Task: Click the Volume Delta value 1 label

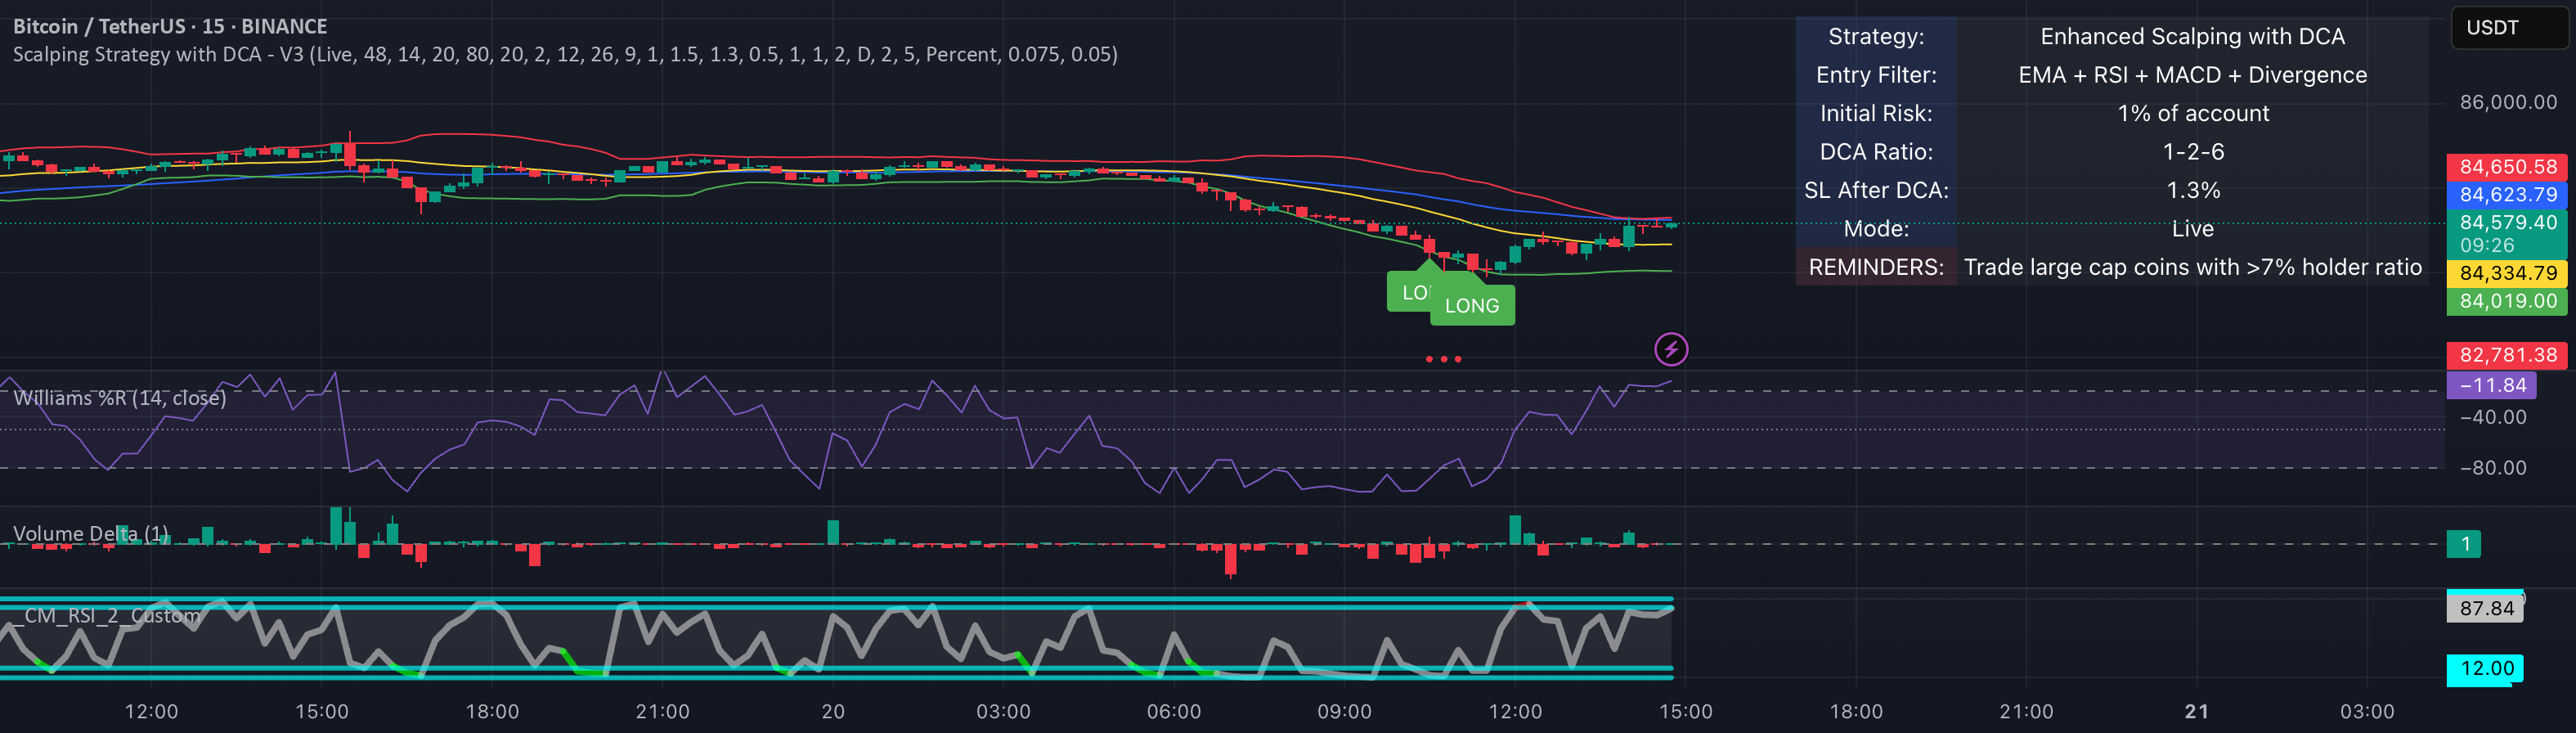Action: (2464, 544)
